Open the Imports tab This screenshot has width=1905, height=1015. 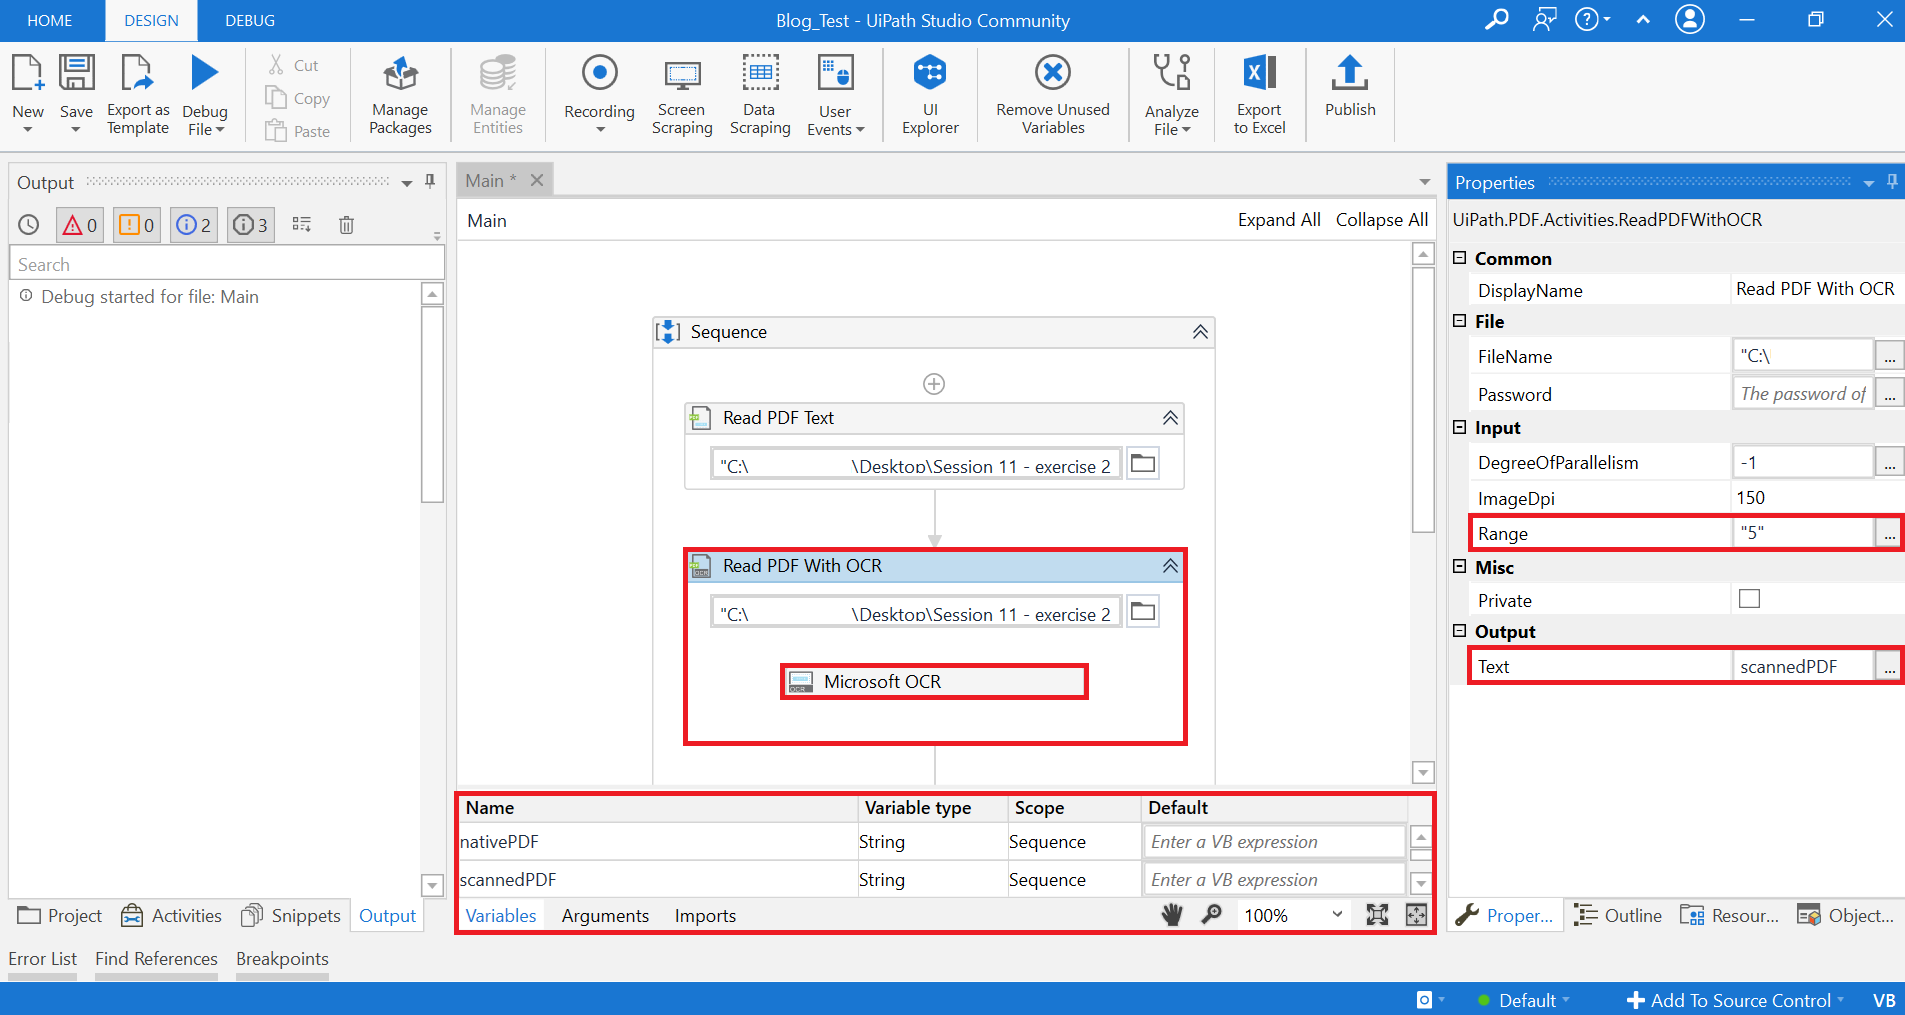click(x=705, y=915)
